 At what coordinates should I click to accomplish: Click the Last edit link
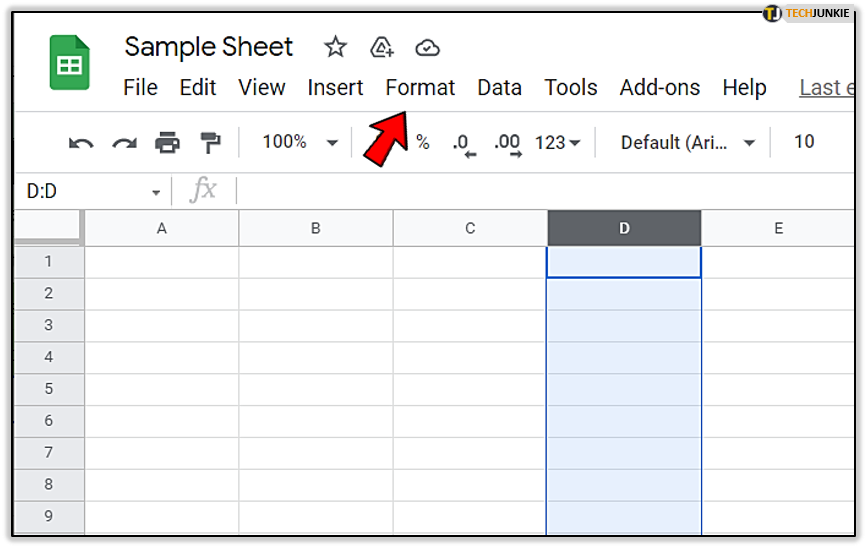(827, 88)
